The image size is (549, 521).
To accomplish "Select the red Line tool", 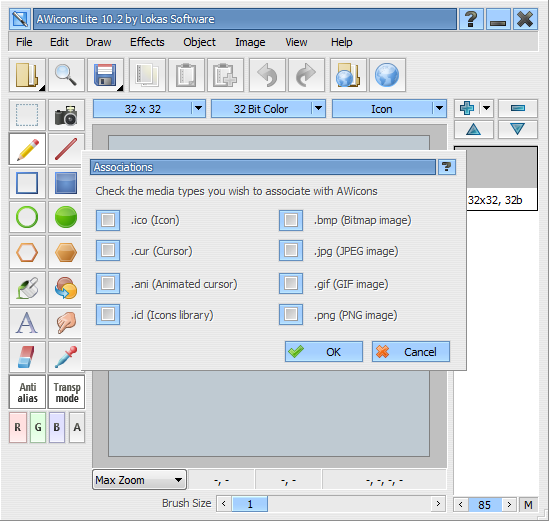I will (x=66, y=149).
